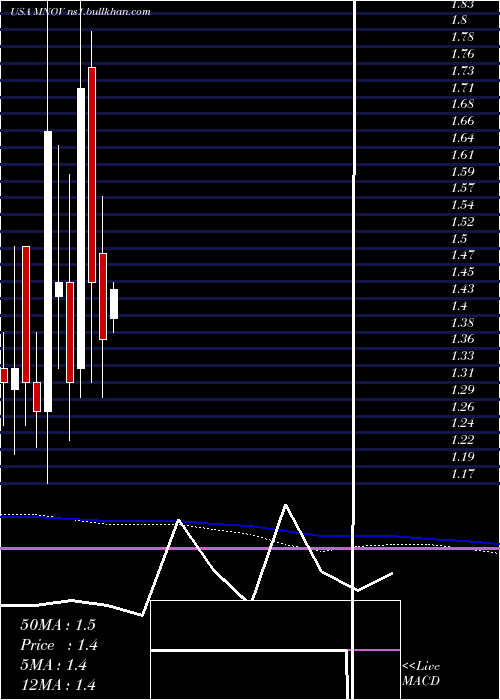Click the 1.8 price axis label

pos(460,20)
